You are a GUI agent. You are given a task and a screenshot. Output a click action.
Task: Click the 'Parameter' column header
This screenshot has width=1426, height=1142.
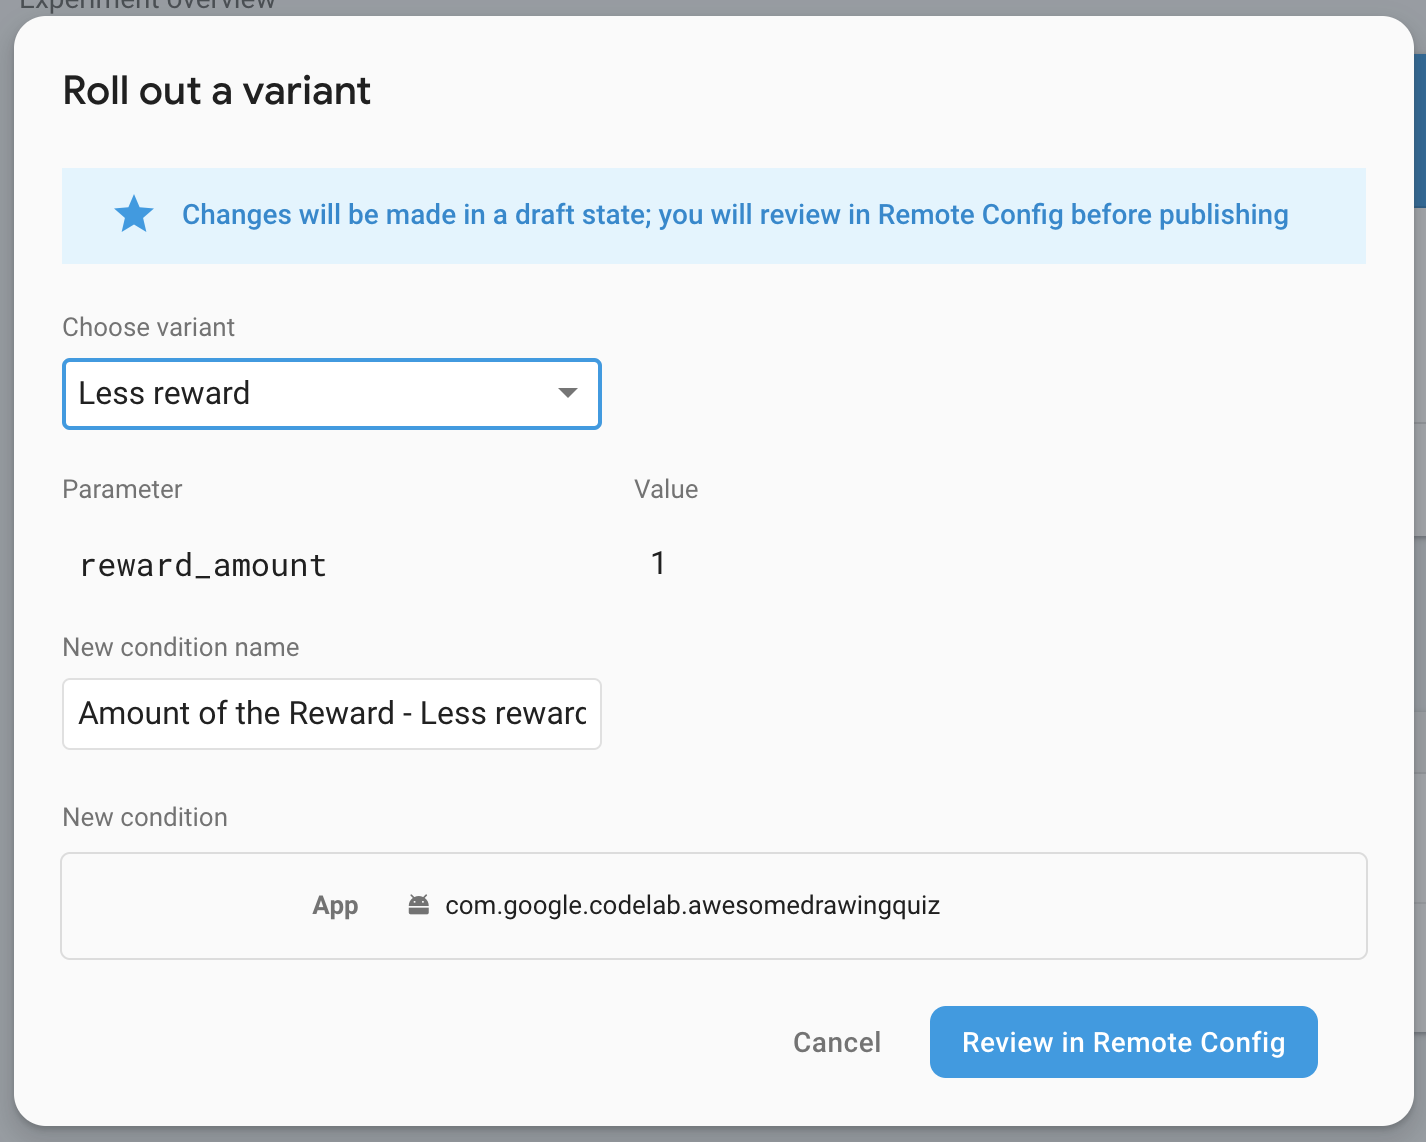pos(122,489)
